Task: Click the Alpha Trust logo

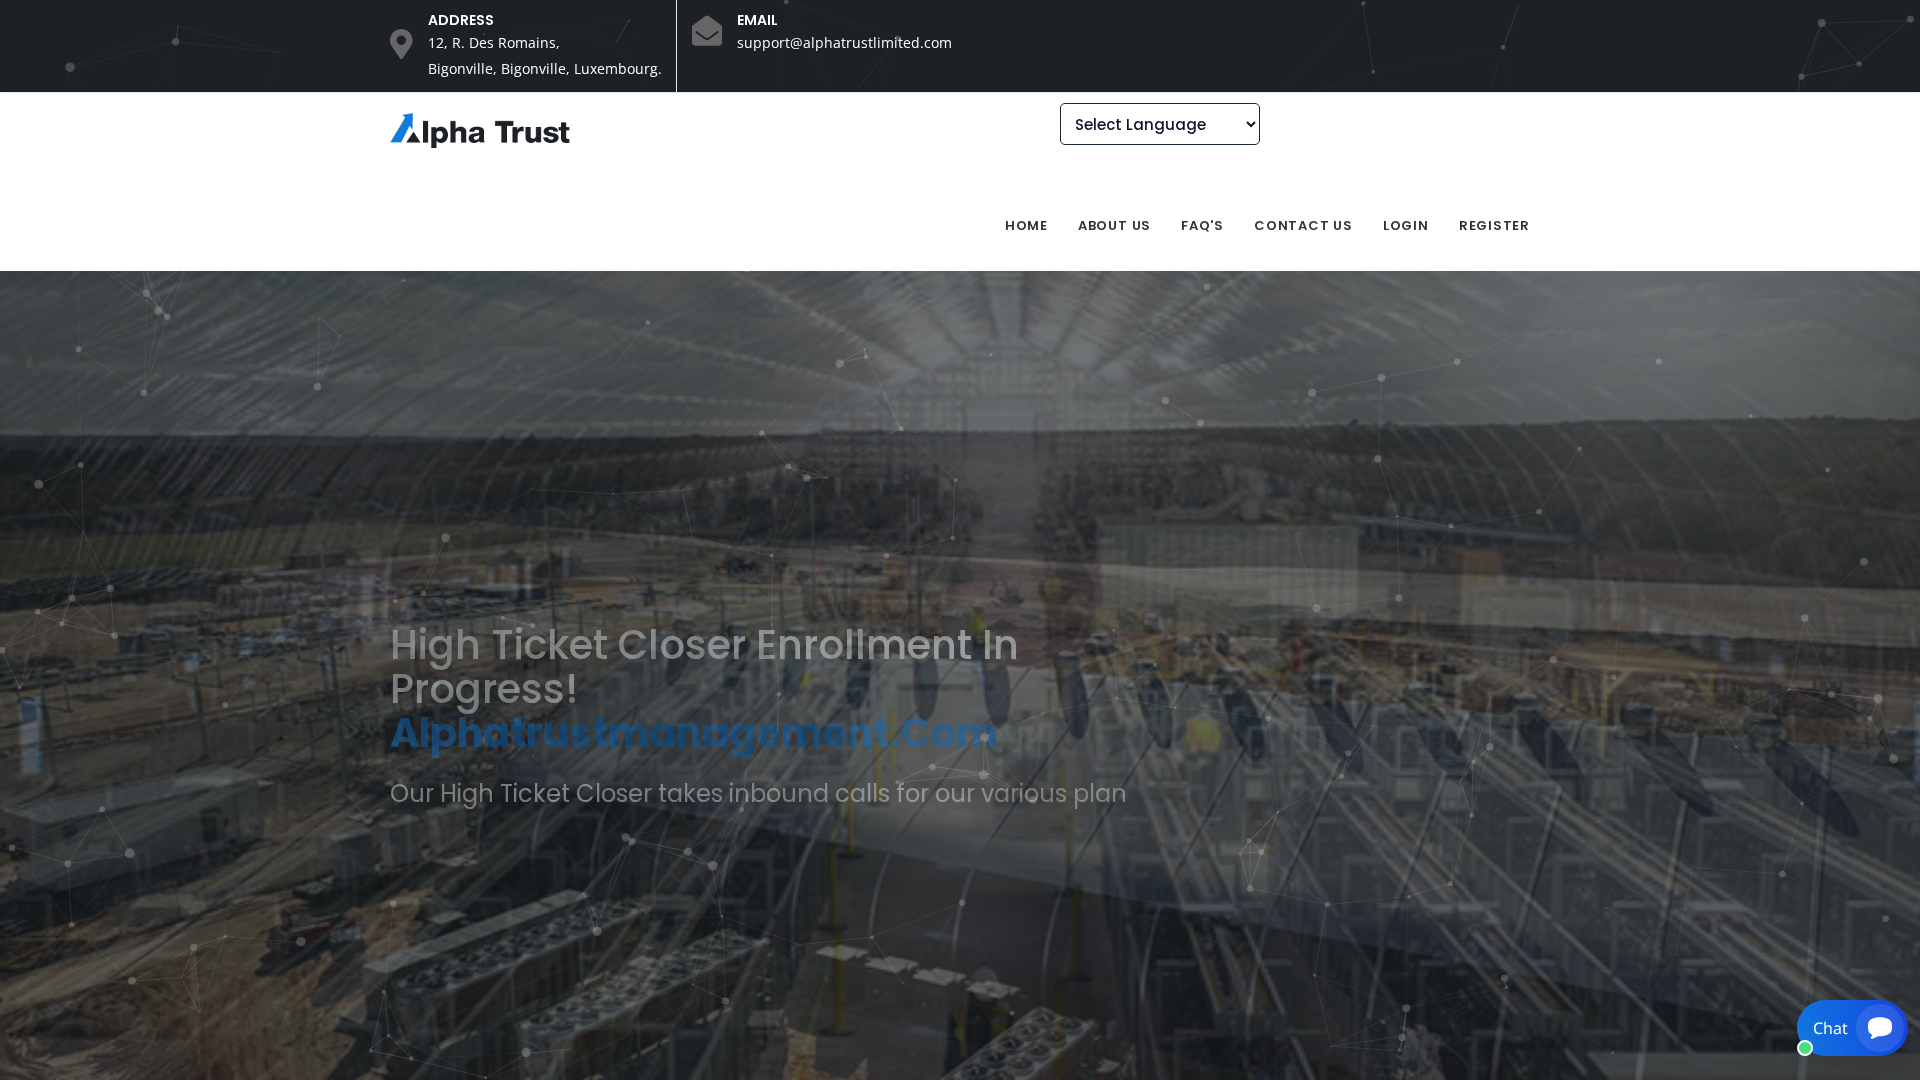Action: [x=480, y=131]
